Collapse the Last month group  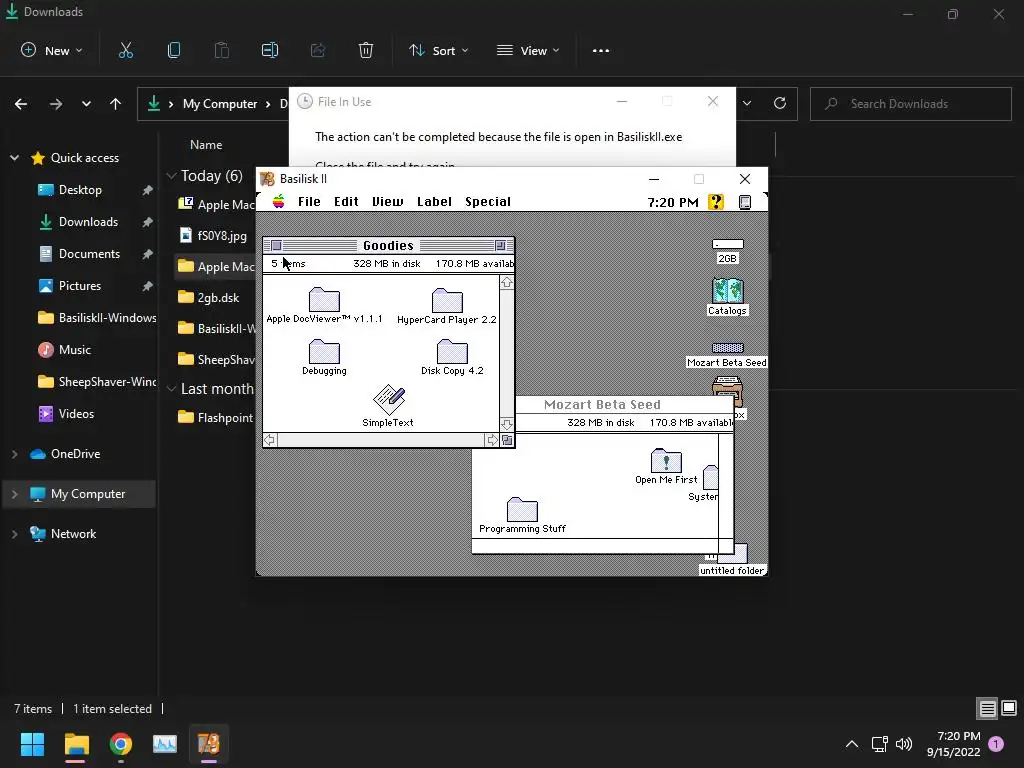pyautogui.click(x=172, y=389)
